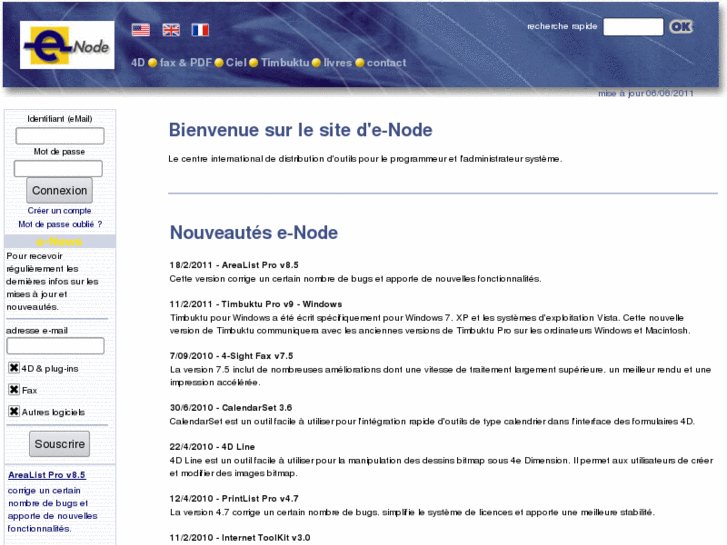Uncheck the 4D & plug-ins checkbox
The image size is (727, 545).
tap(14, 368)
